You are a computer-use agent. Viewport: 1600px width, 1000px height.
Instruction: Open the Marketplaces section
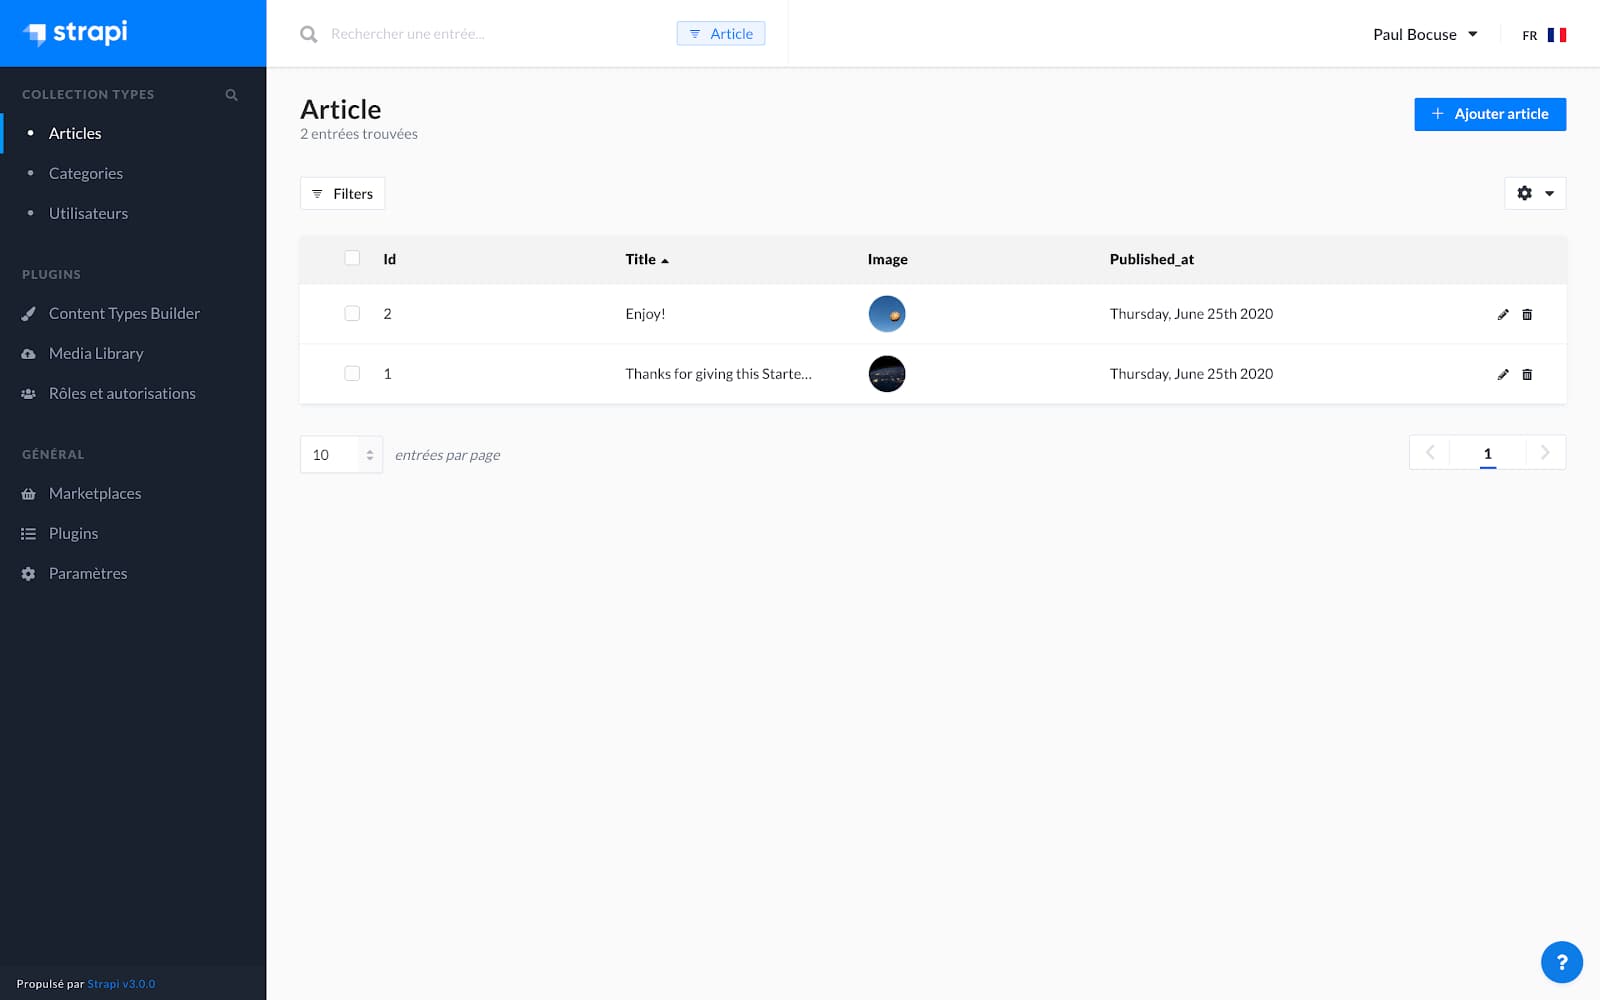tap(94, 493)
